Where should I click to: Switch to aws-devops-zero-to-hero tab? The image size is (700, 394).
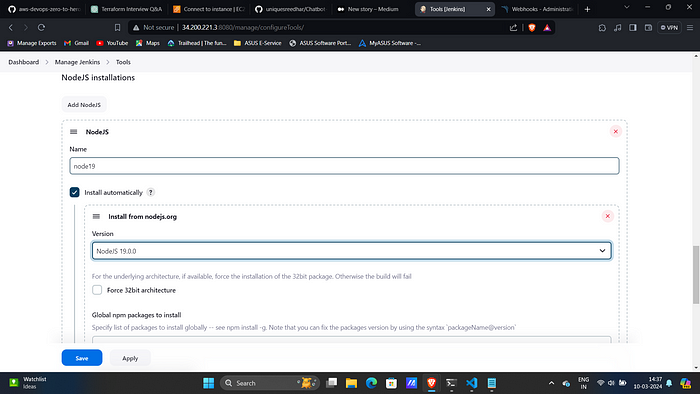click(43, 9)
